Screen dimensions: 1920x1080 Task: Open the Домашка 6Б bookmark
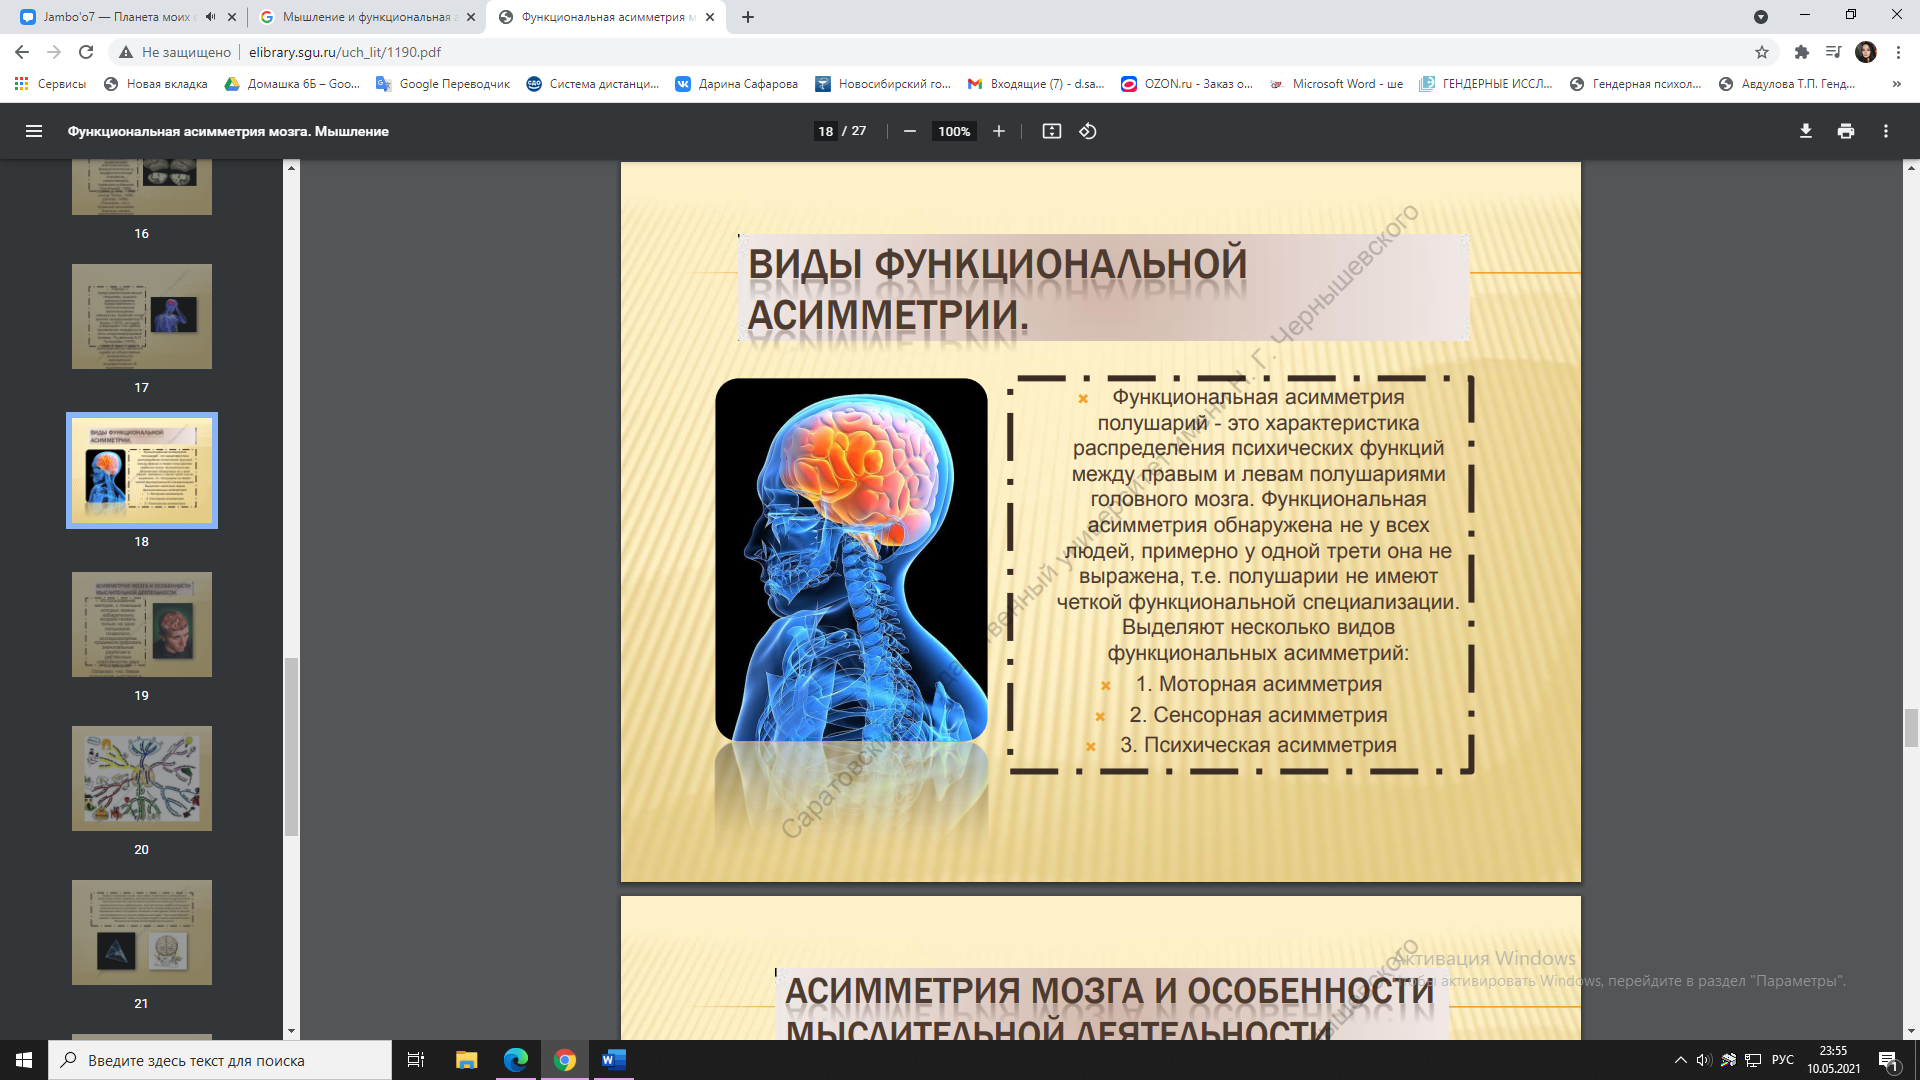point(292,84)
